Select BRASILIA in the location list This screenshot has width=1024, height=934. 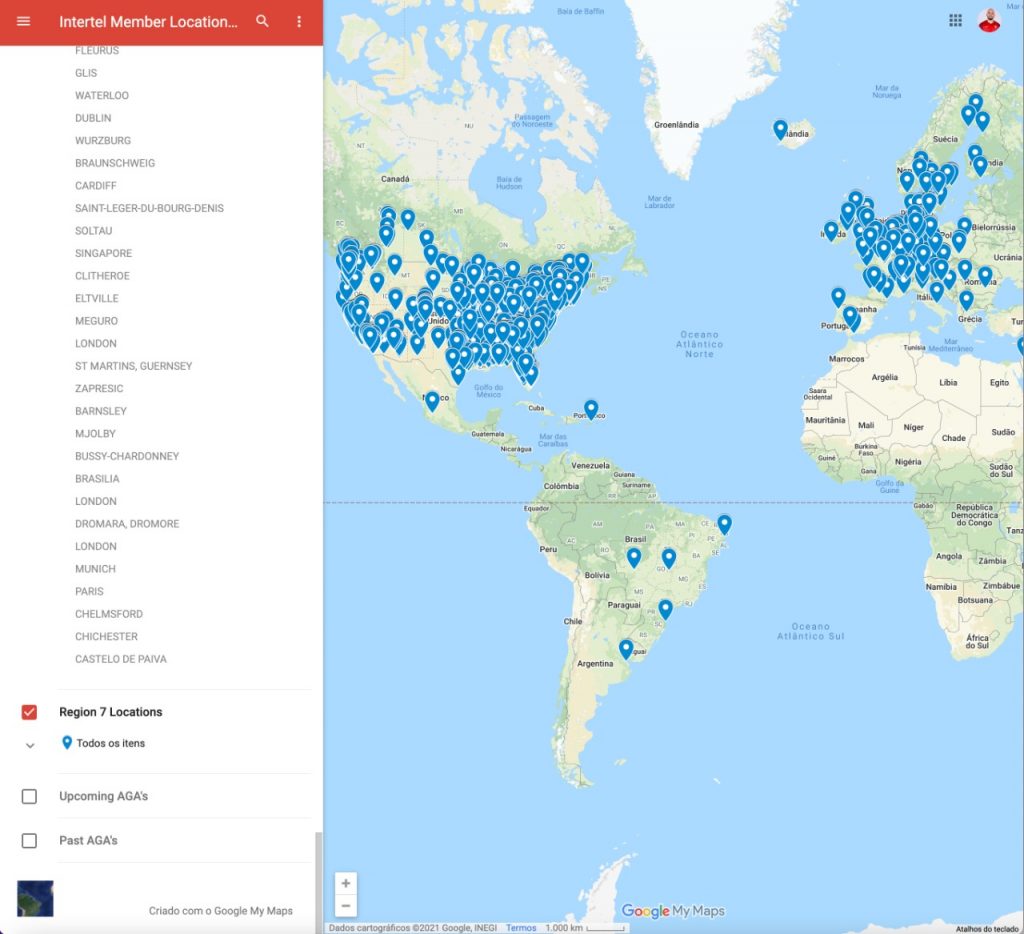point(97,479)
